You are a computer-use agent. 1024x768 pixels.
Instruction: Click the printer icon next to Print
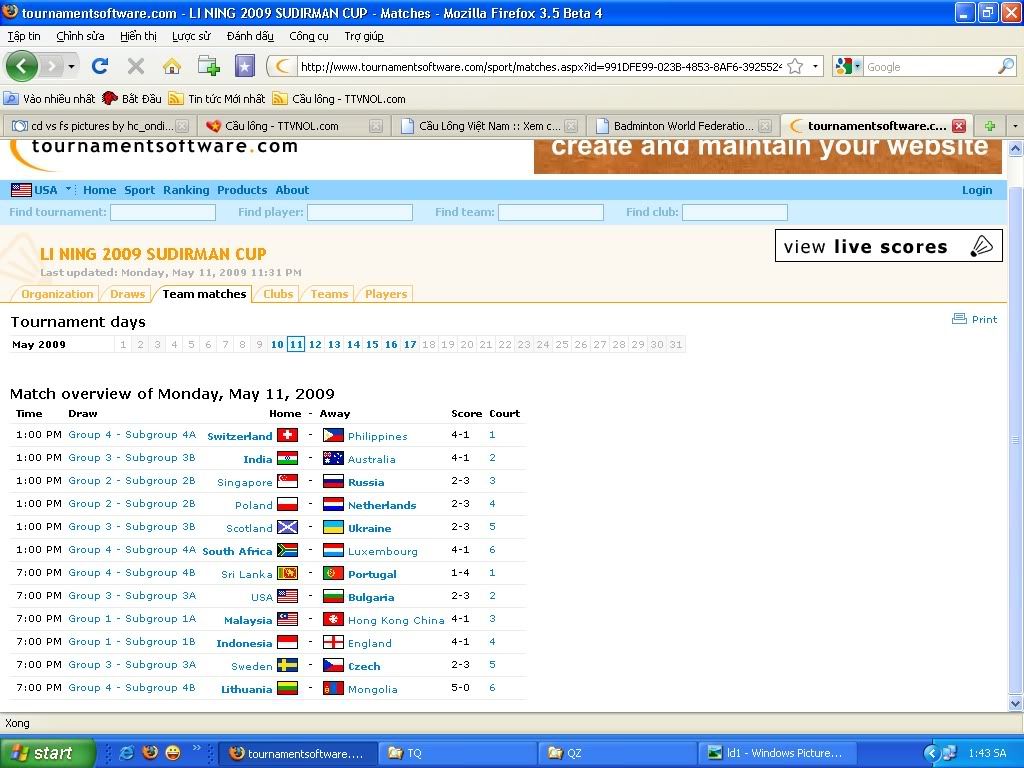coord(959,319)
